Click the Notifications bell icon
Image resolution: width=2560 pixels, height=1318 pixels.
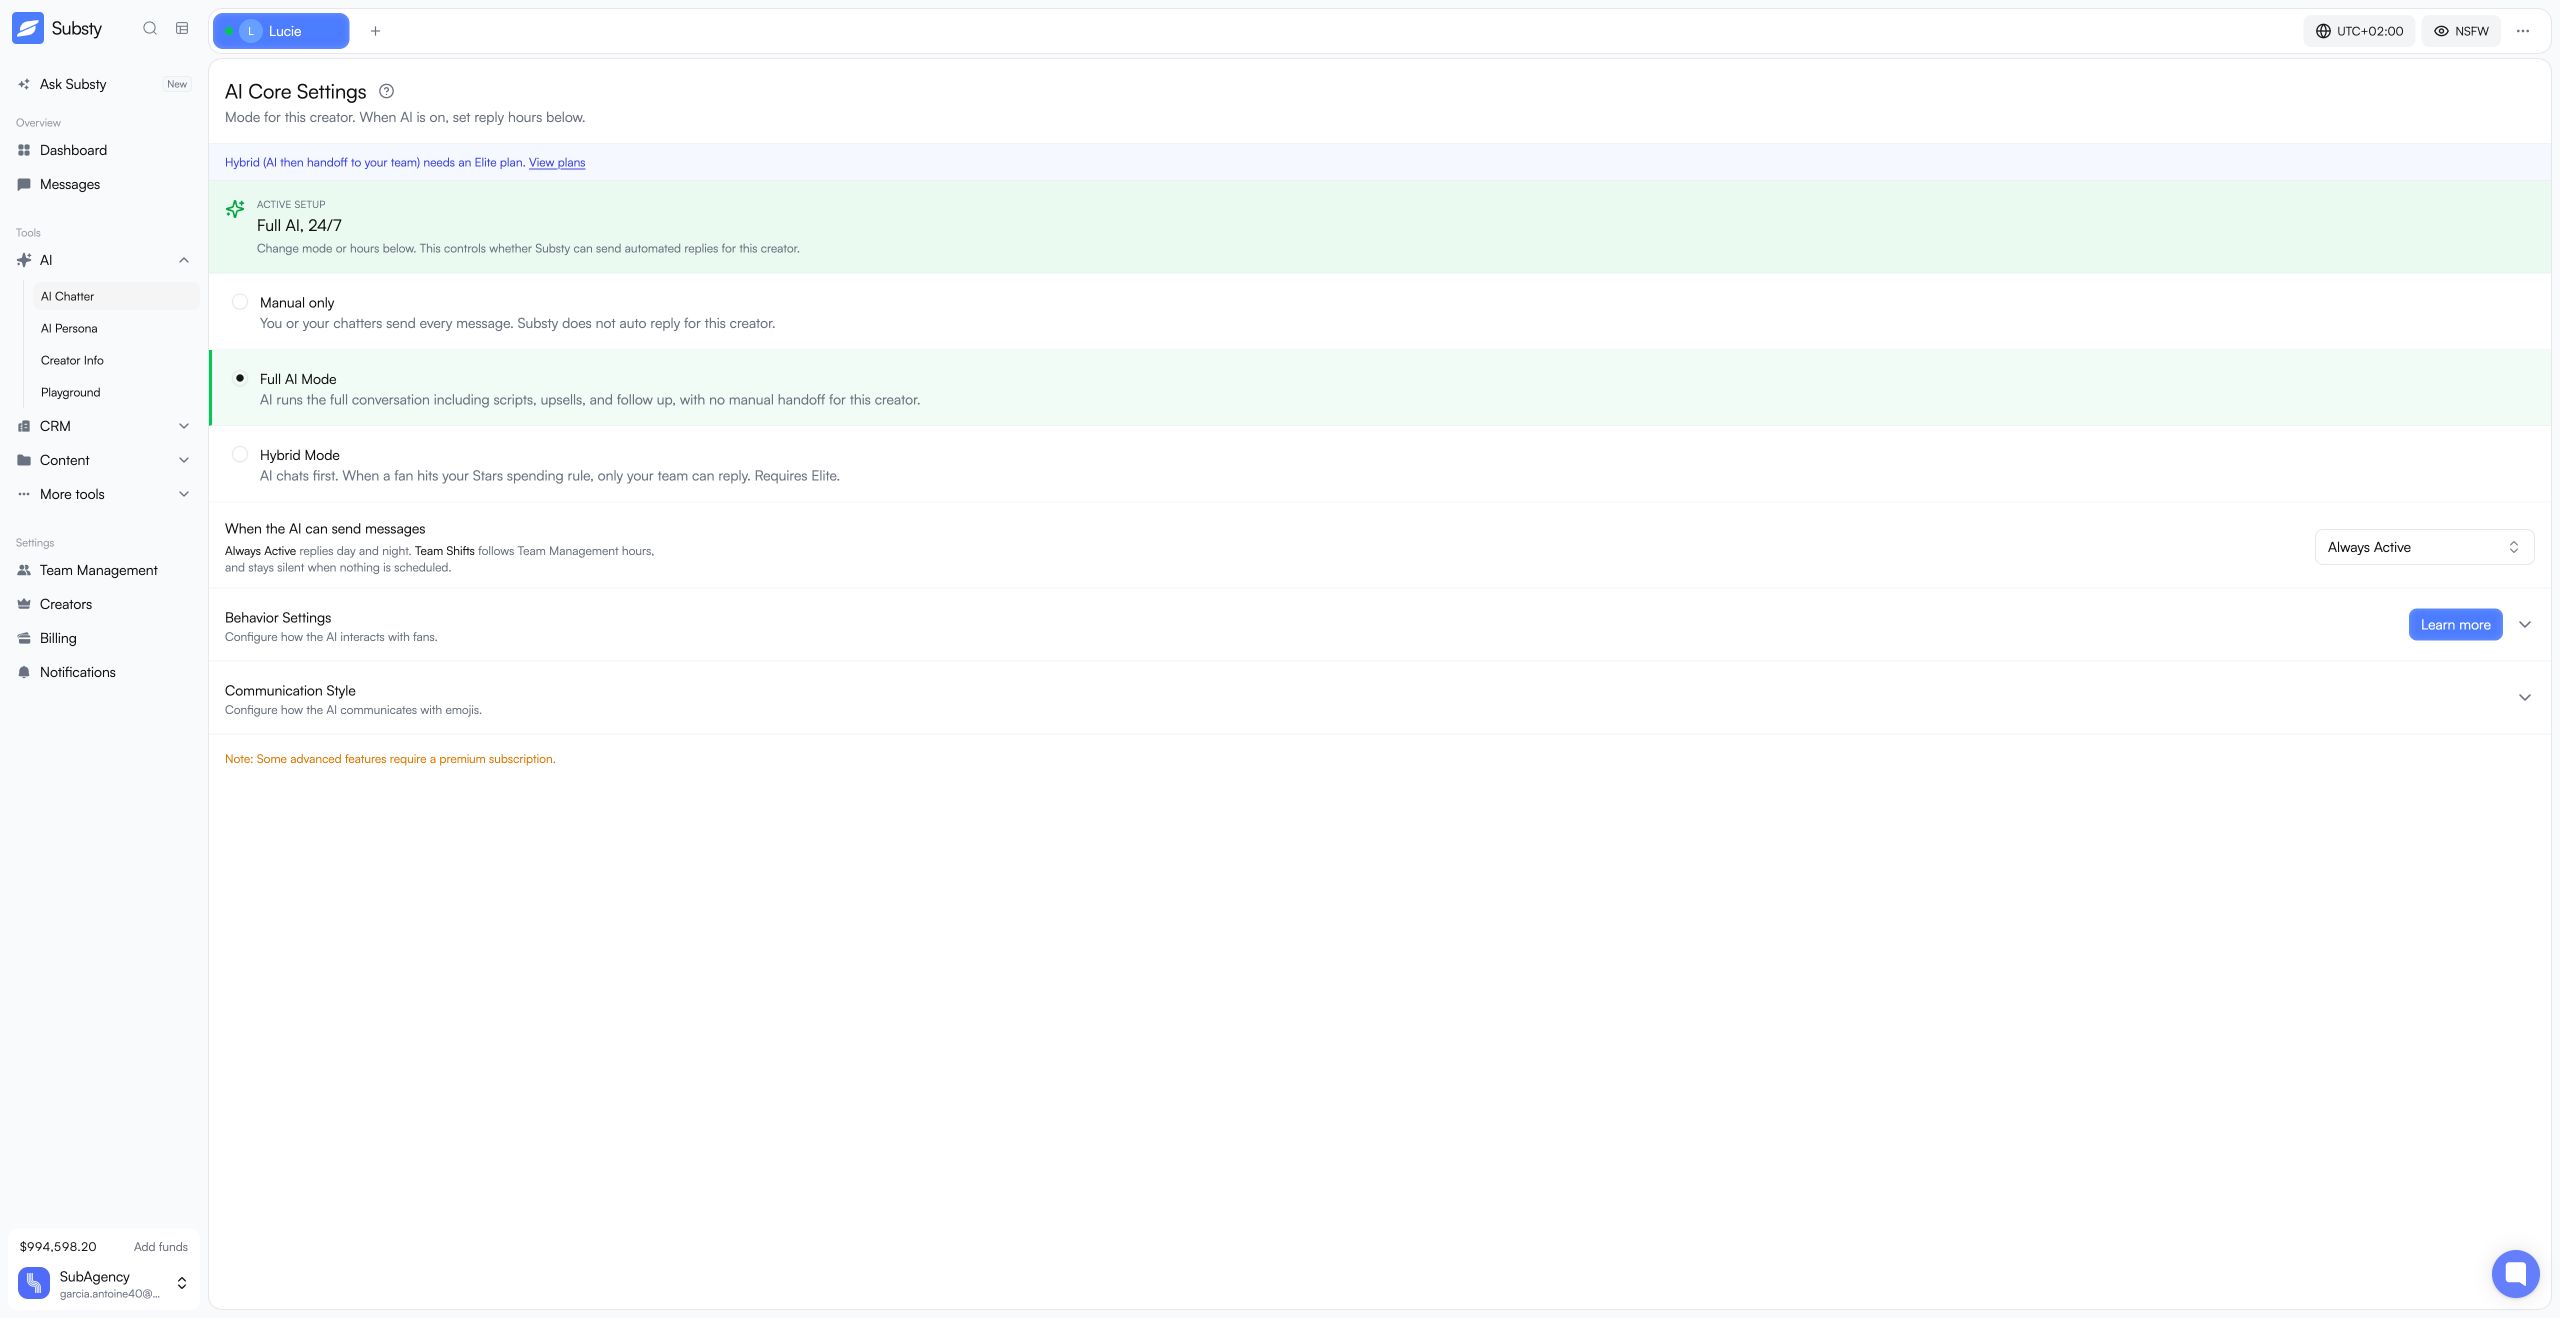24,673
